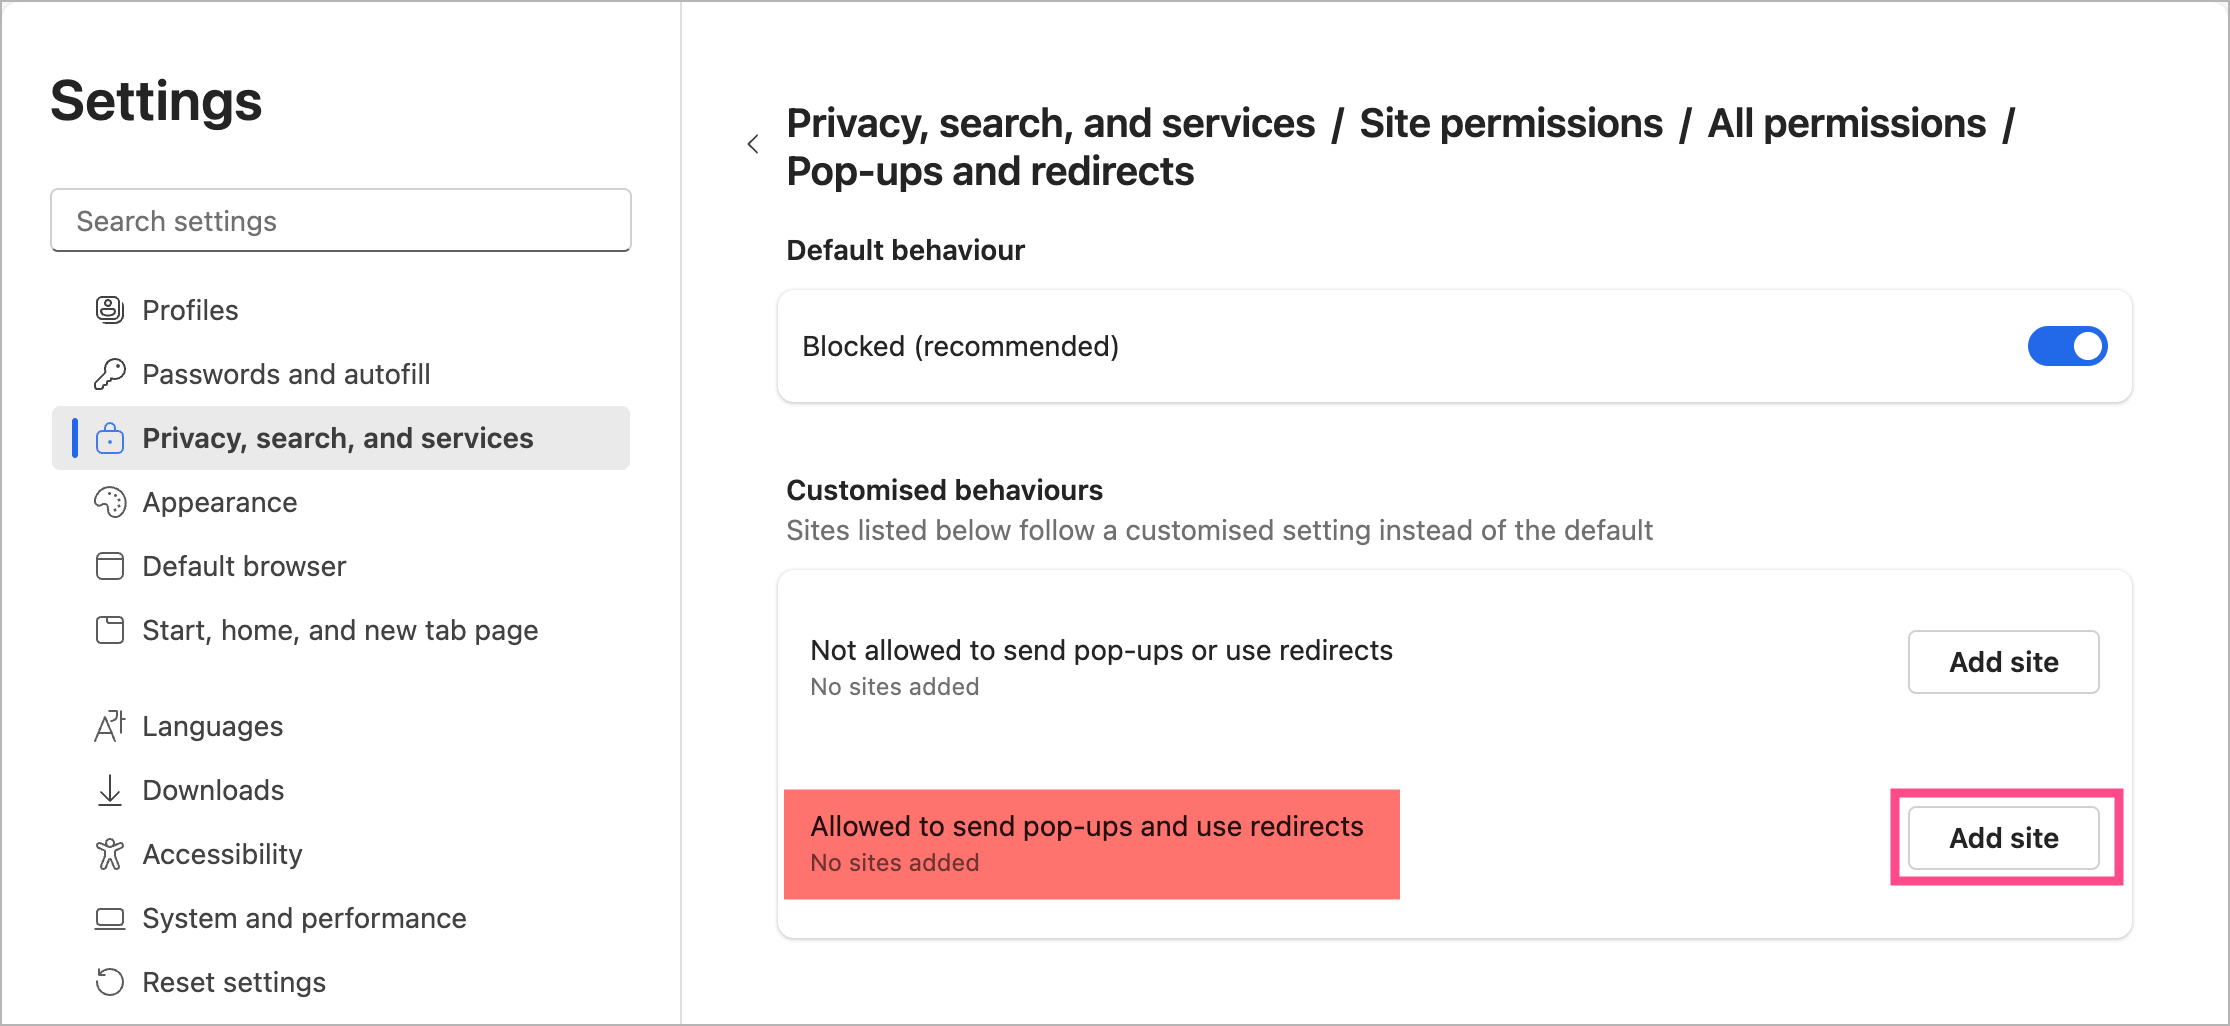
Task: Click the Profiles sidebar icon
Action: point(110,310)
